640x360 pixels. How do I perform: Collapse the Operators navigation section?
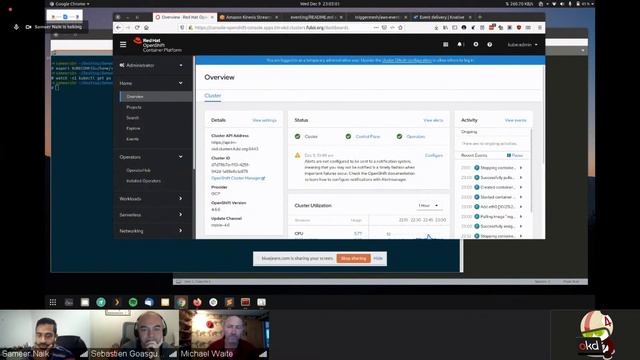click(152, 157)
